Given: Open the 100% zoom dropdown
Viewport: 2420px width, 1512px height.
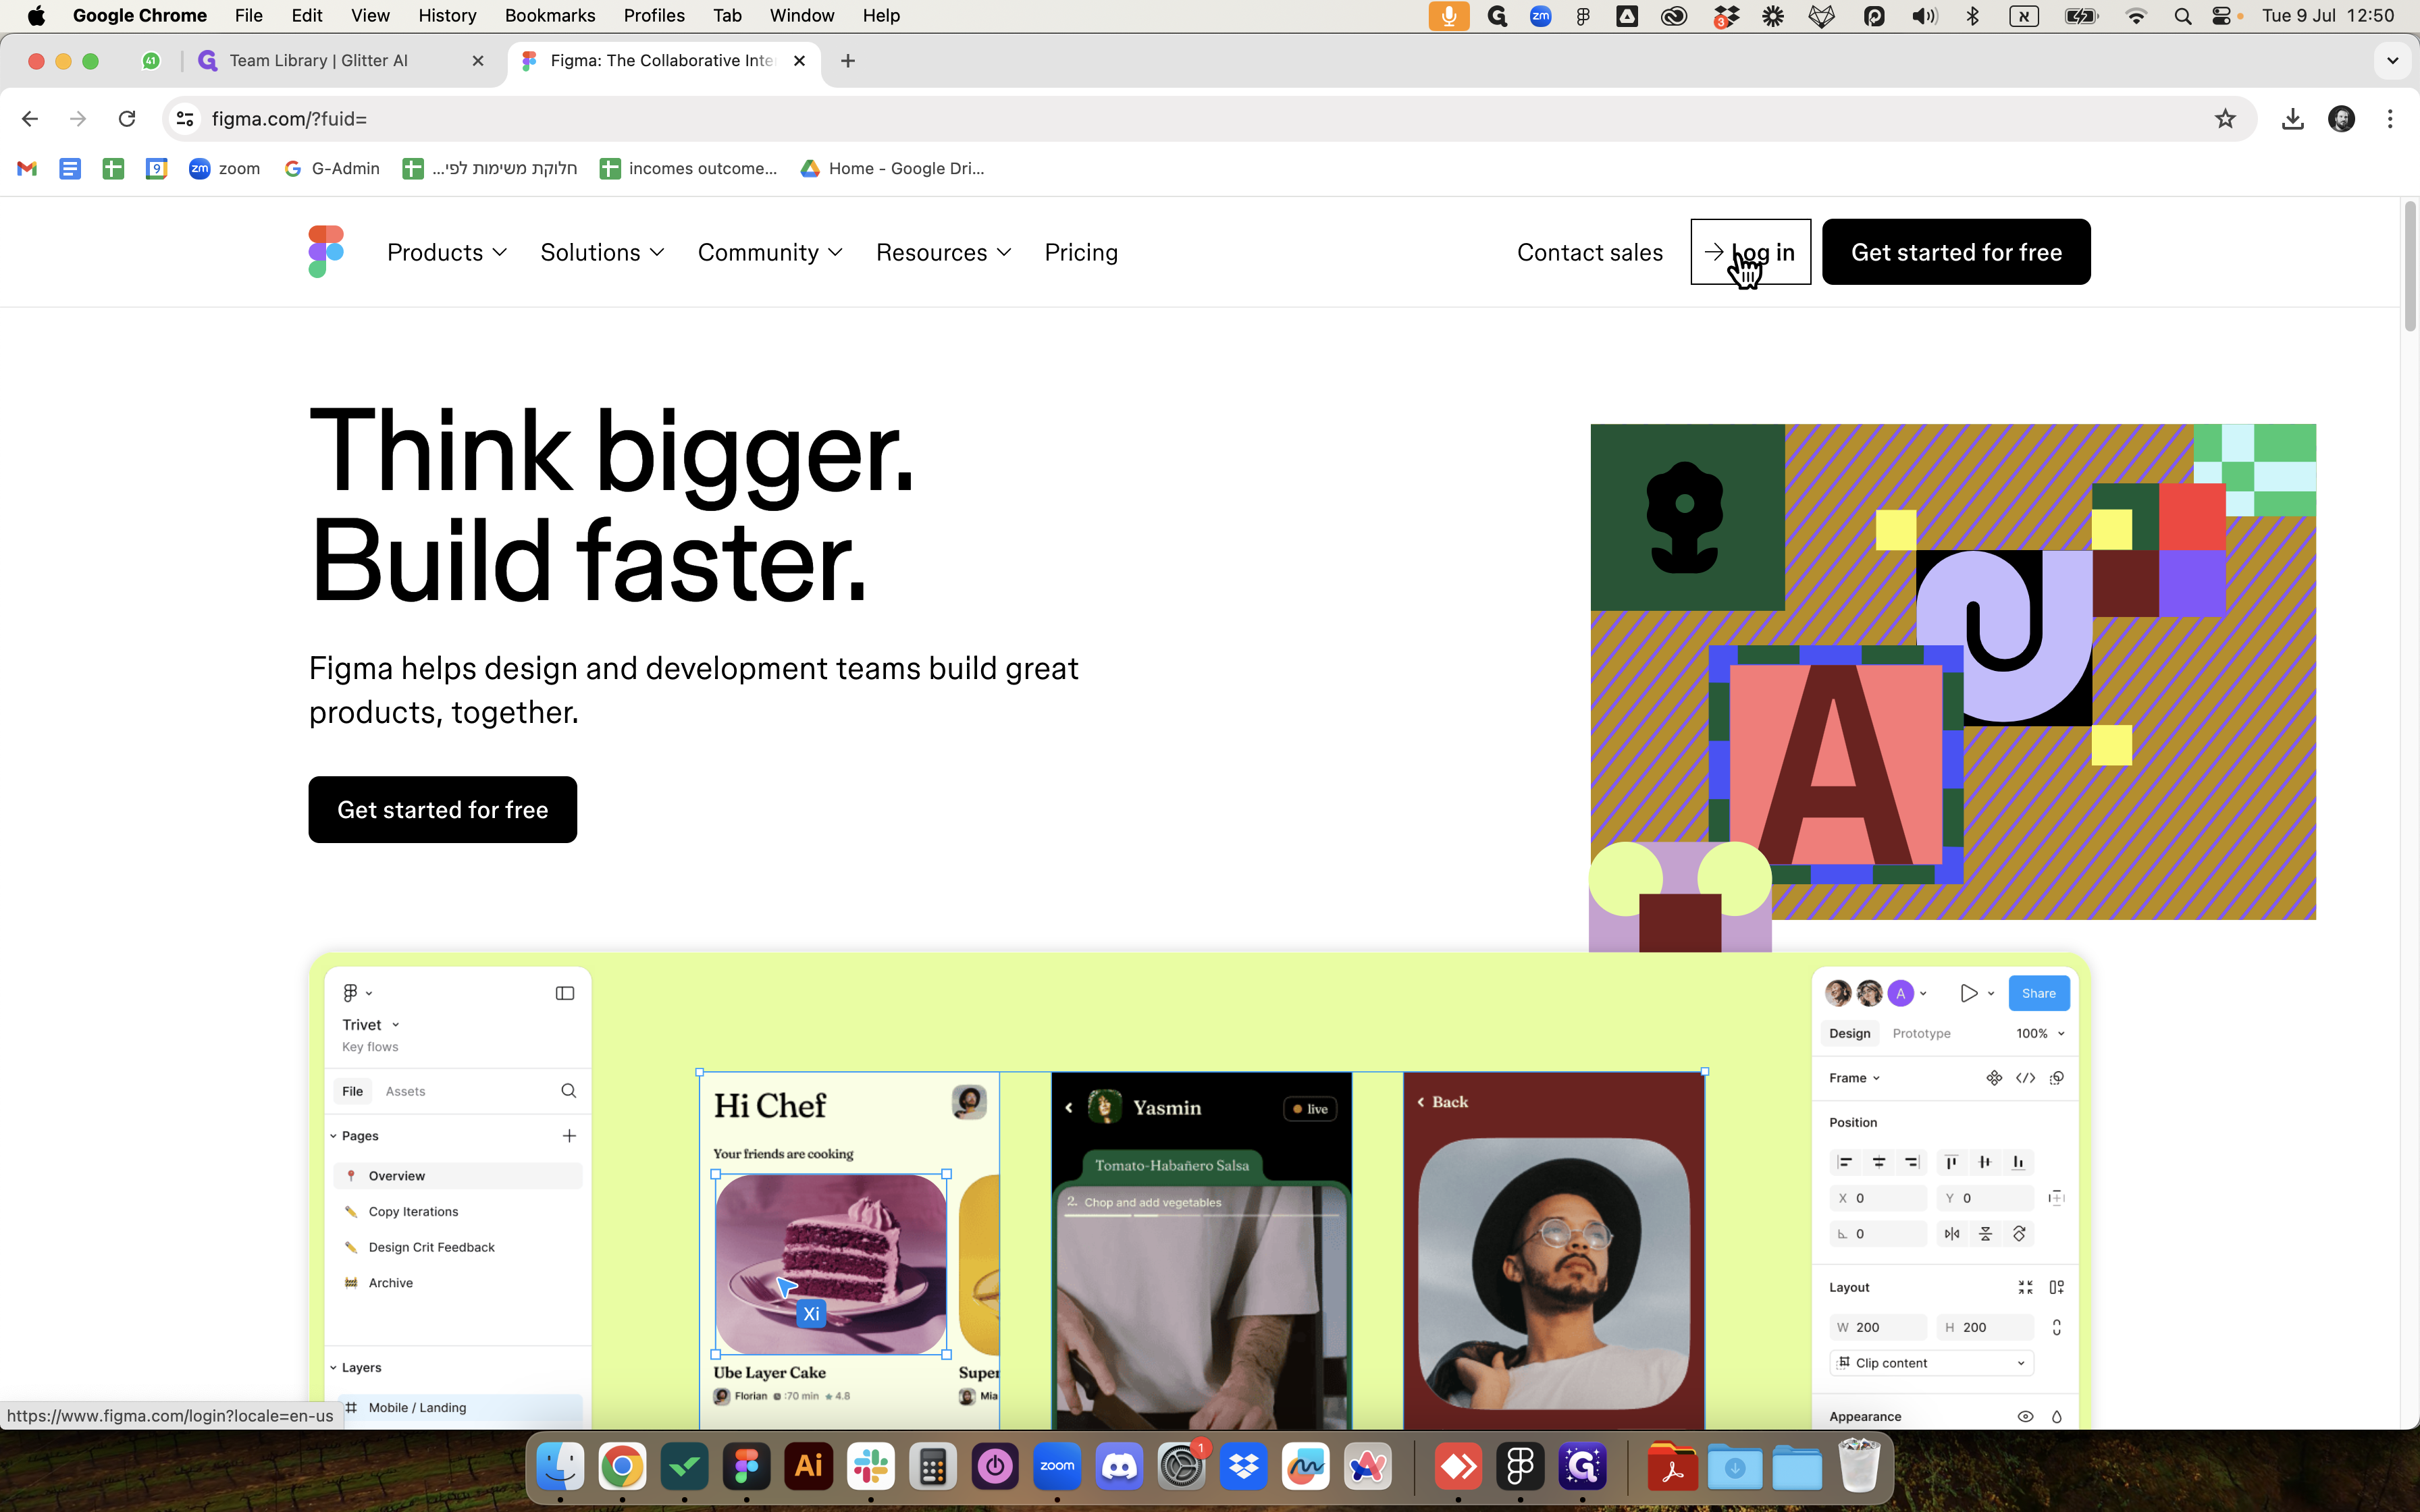Looking at the screenshot, I should pyautogui.click(x=2041, y=1034).
